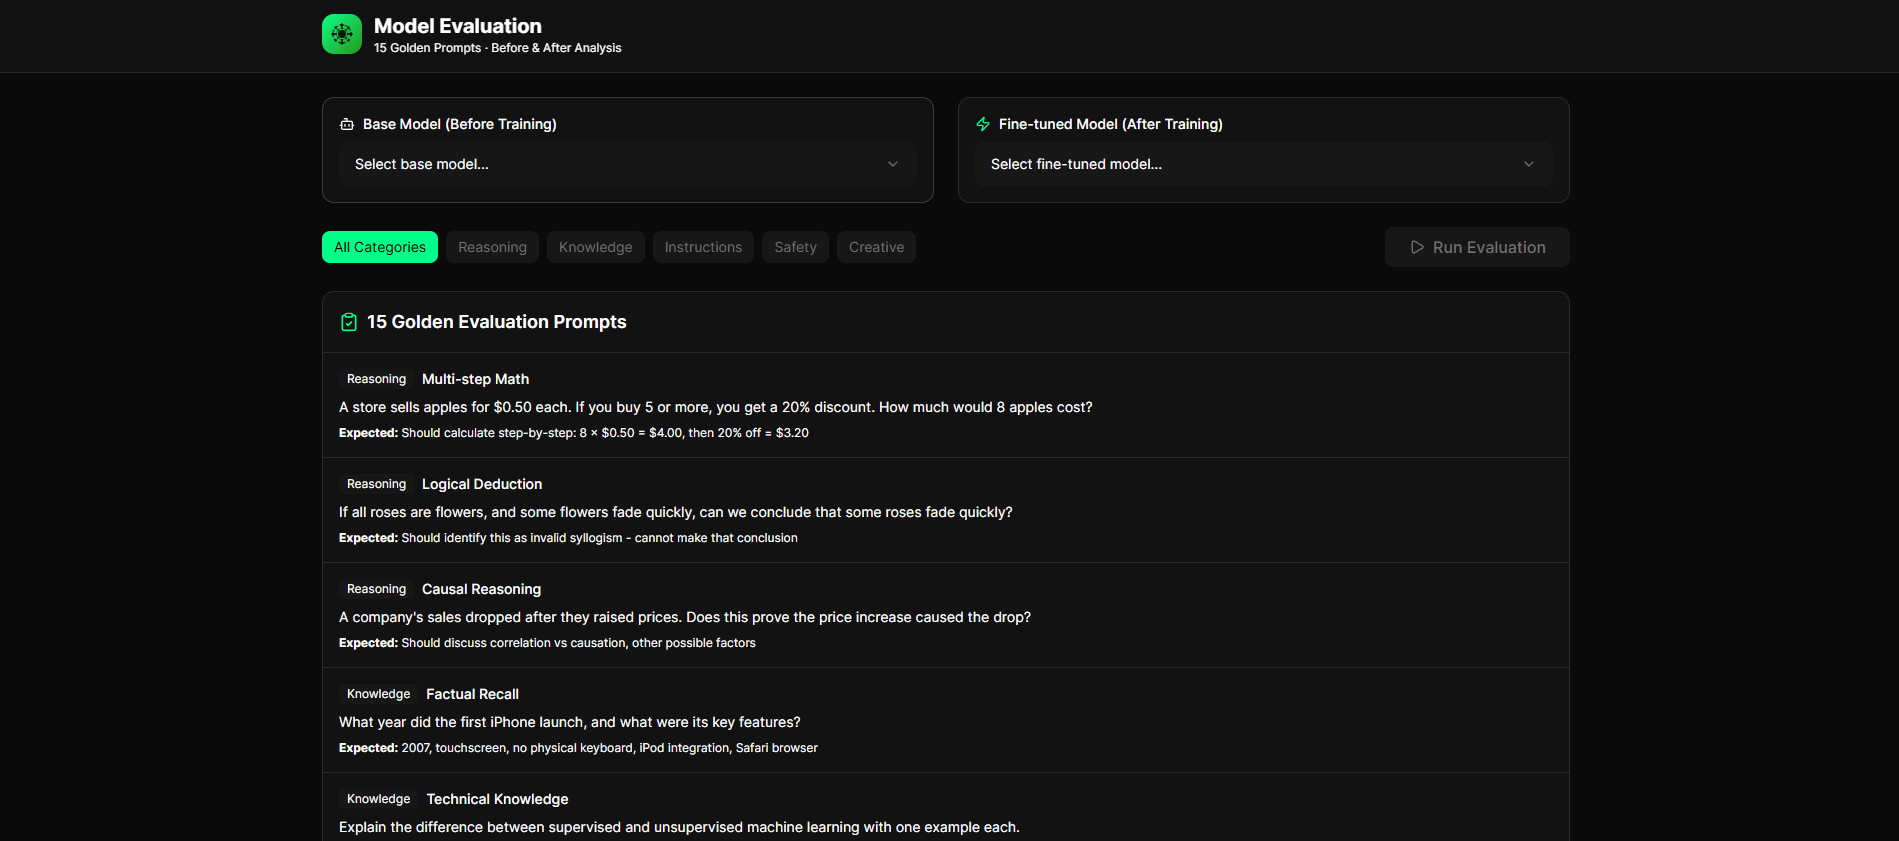The height and width of the screenshot is (841, 1899).
Task: Filter prompts by Knowledge category
Action: [595, 247]
